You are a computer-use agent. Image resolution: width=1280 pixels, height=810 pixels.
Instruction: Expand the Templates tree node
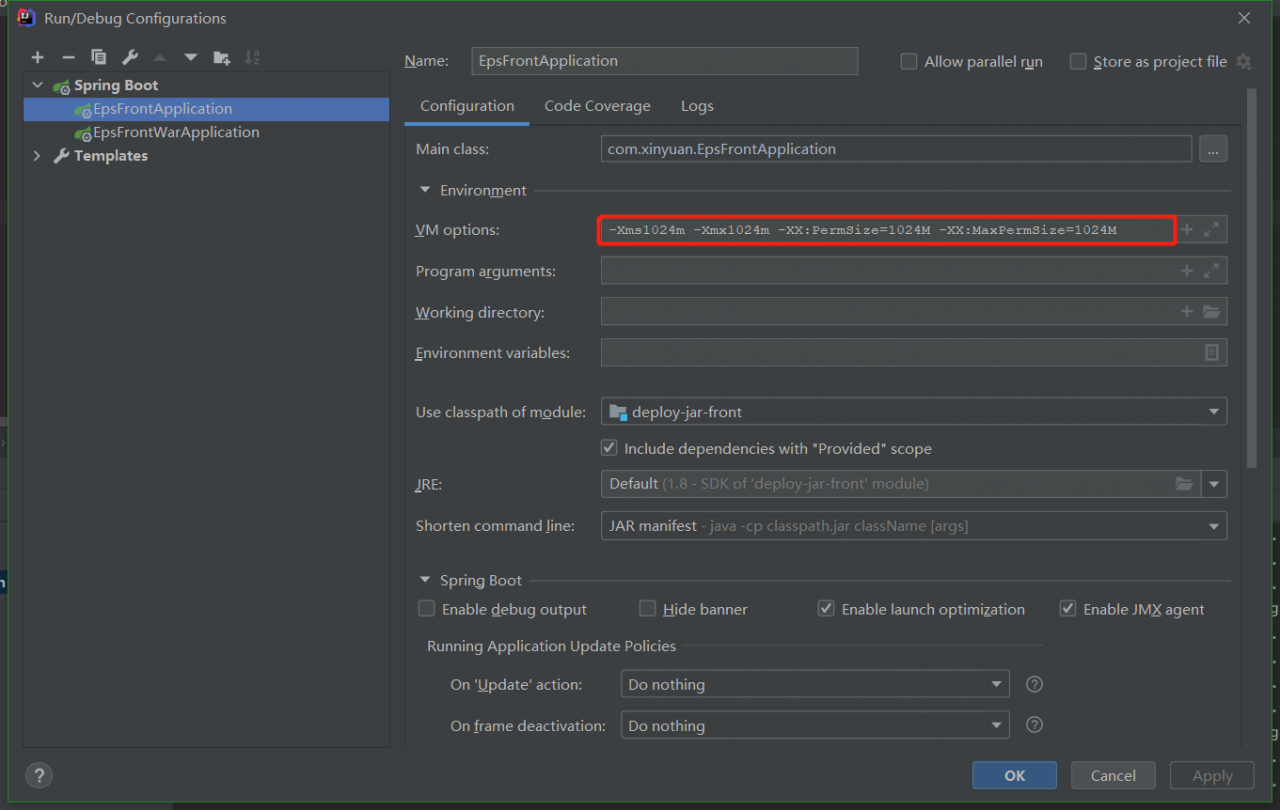[38, 156]
